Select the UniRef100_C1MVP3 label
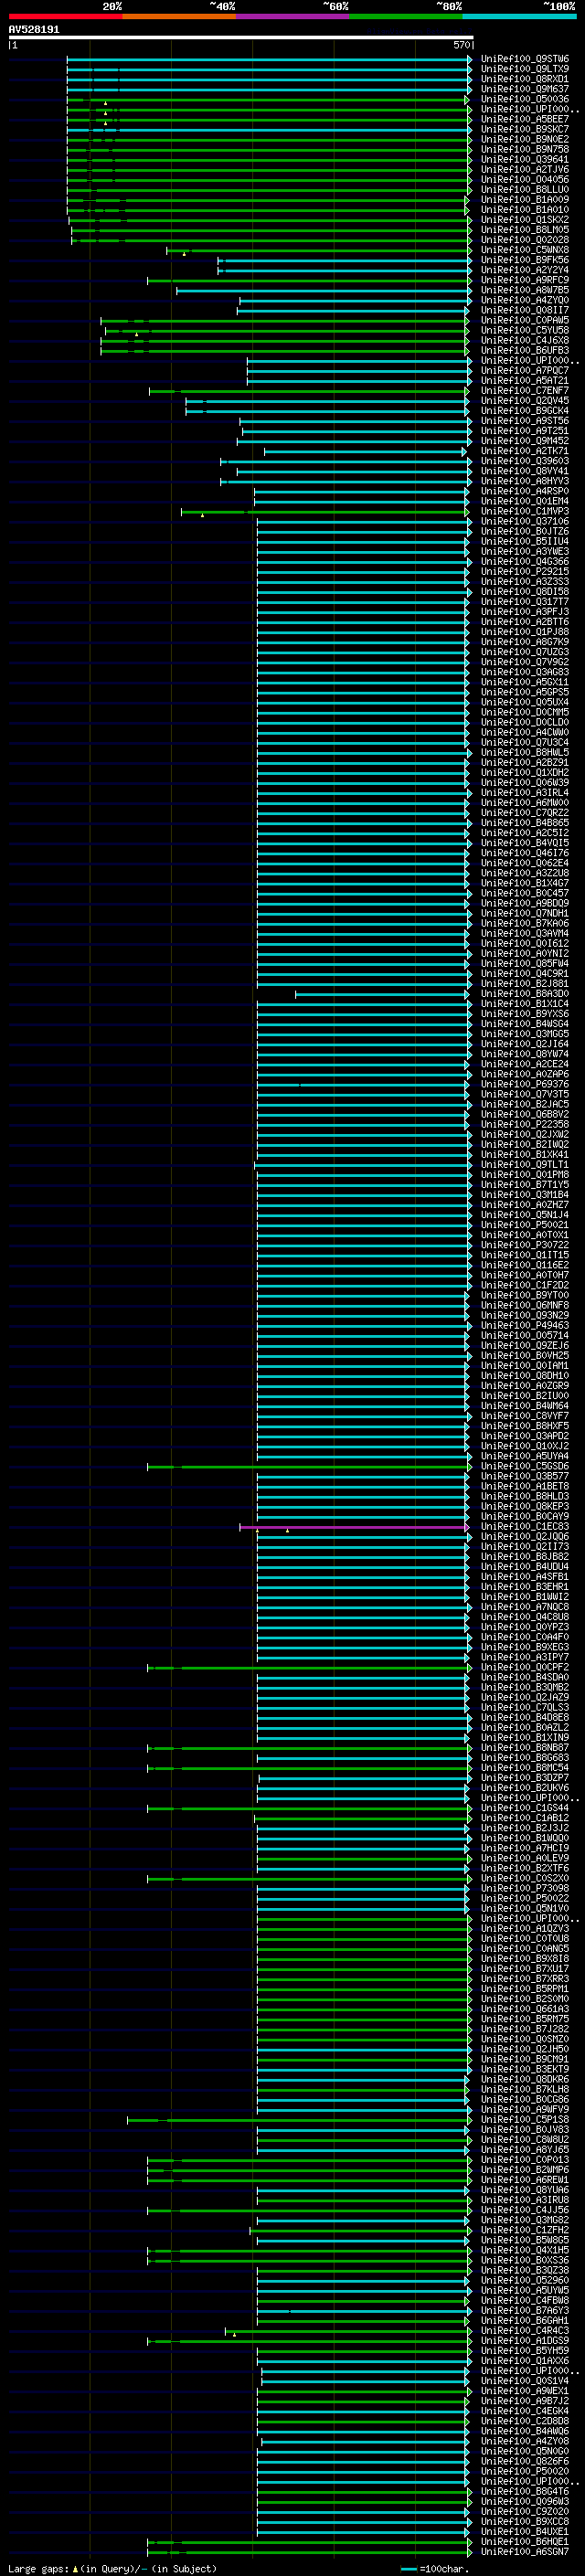 pos(525,511)
